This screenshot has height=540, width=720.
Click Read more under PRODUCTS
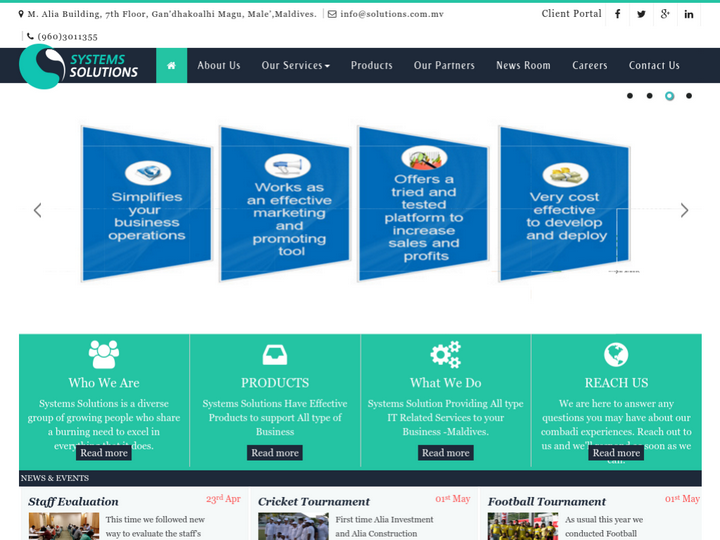coord(275,453)
